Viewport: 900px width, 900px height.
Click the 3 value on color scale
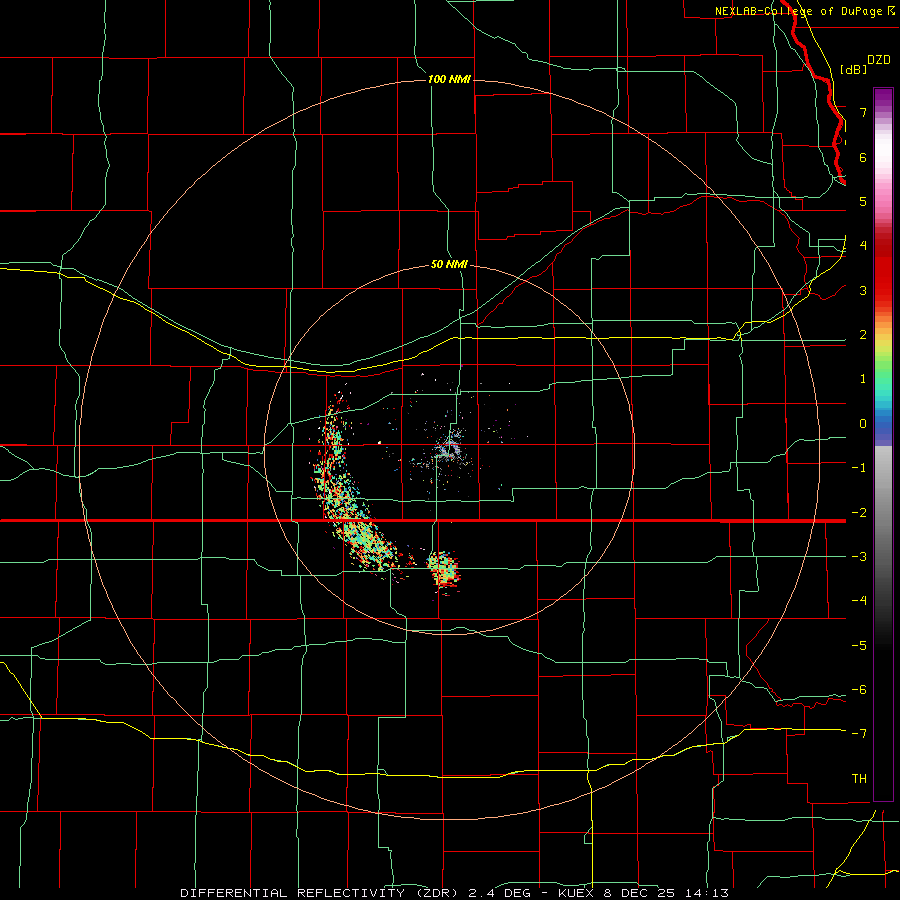(863, 290)
